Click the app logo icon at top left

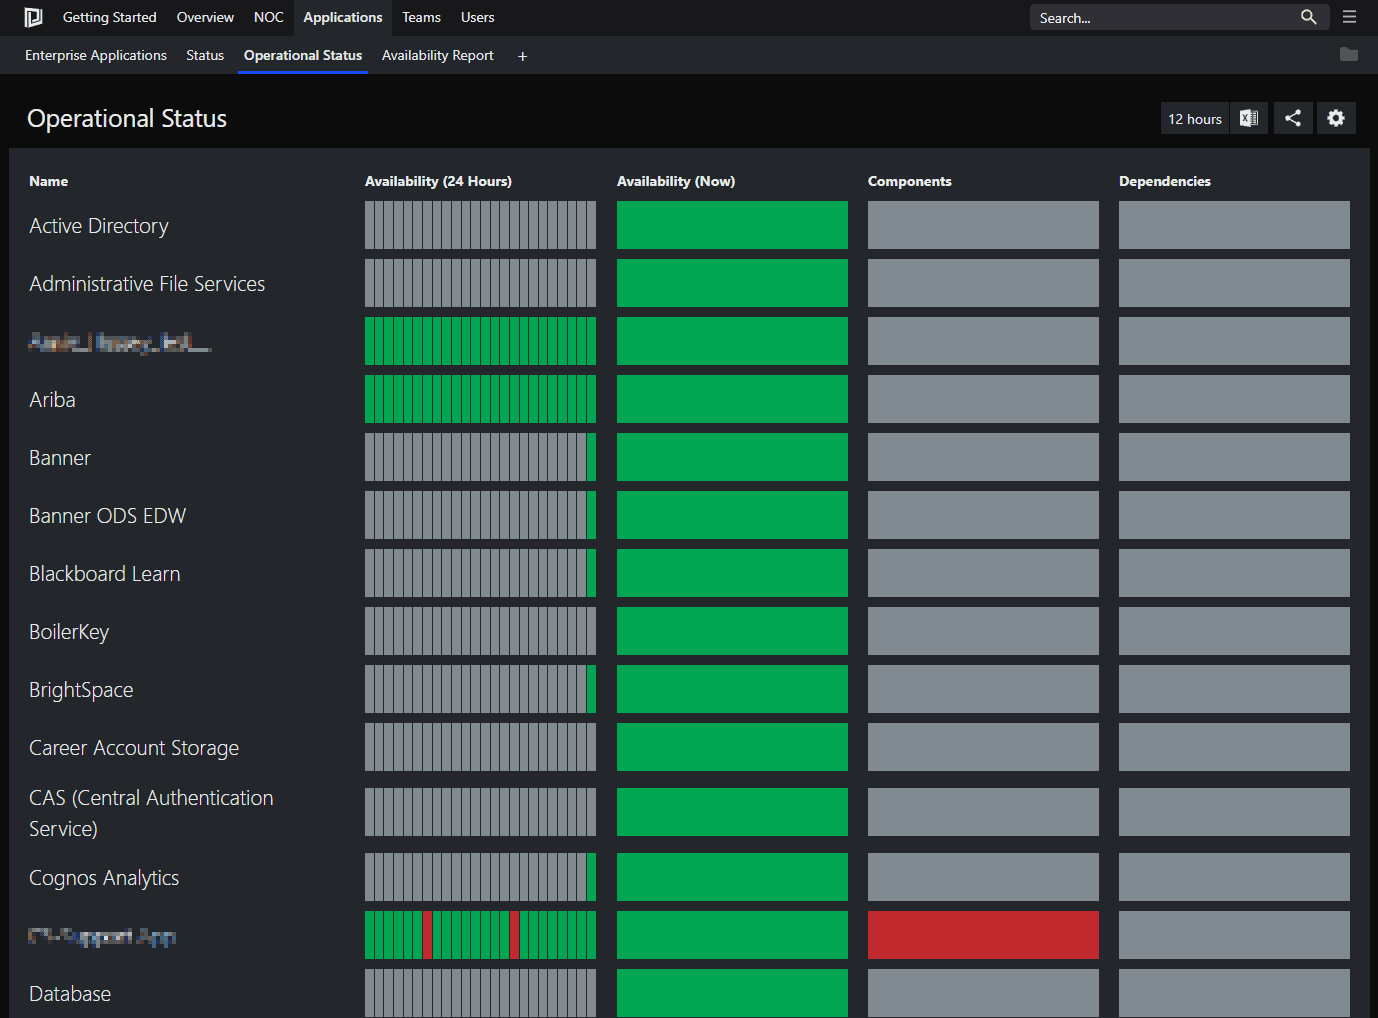(33, 17)
